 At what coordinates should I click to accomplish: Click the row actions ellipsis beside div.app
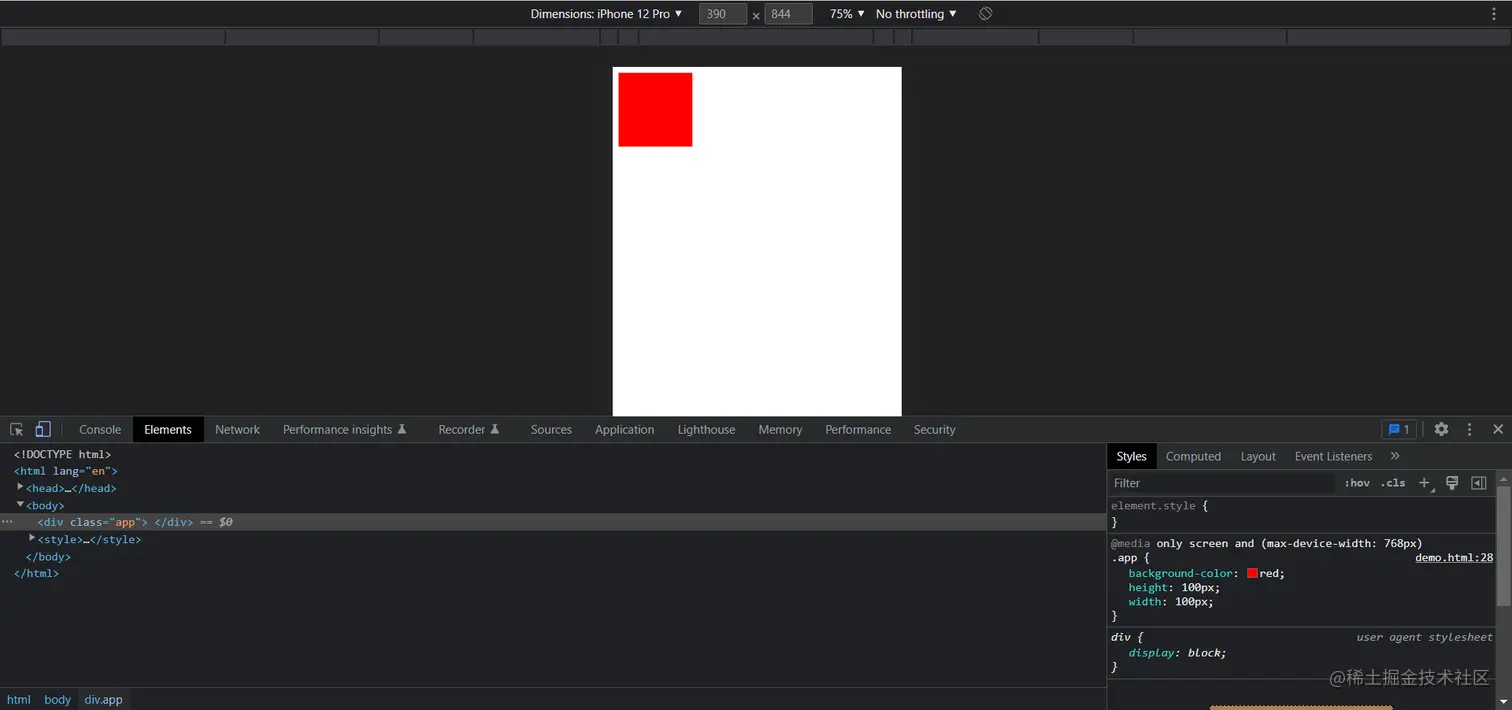tap(7, 522)
